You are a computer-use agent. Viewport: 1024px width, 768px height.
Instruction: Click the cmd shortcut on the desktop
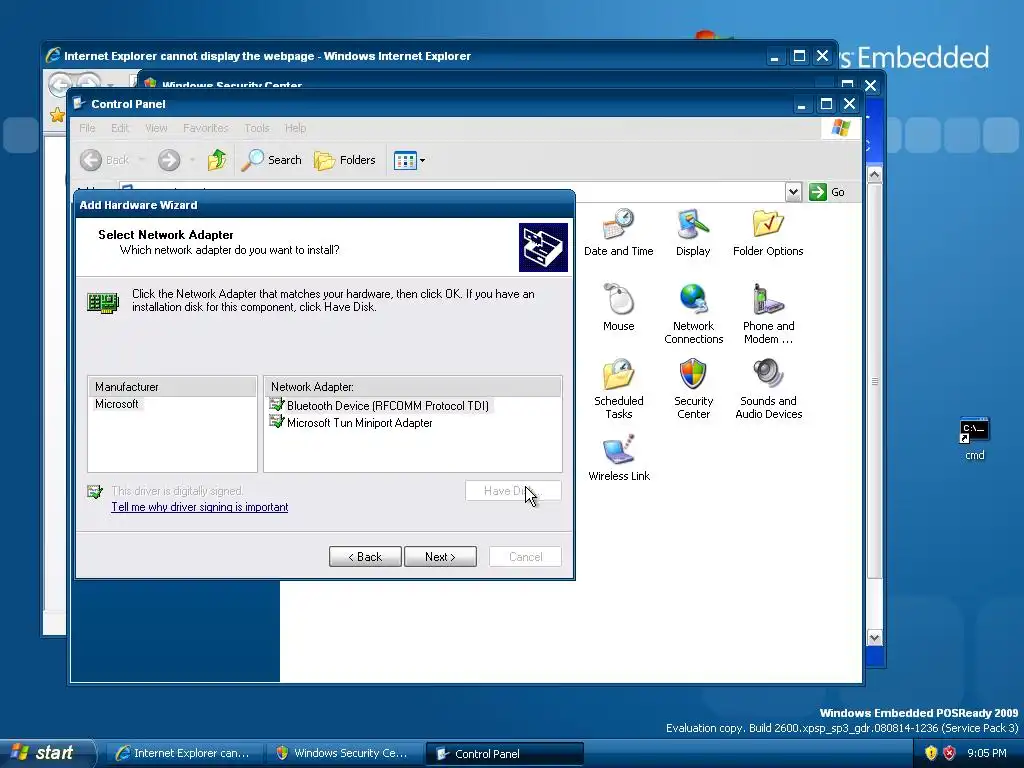coord(974,439)
